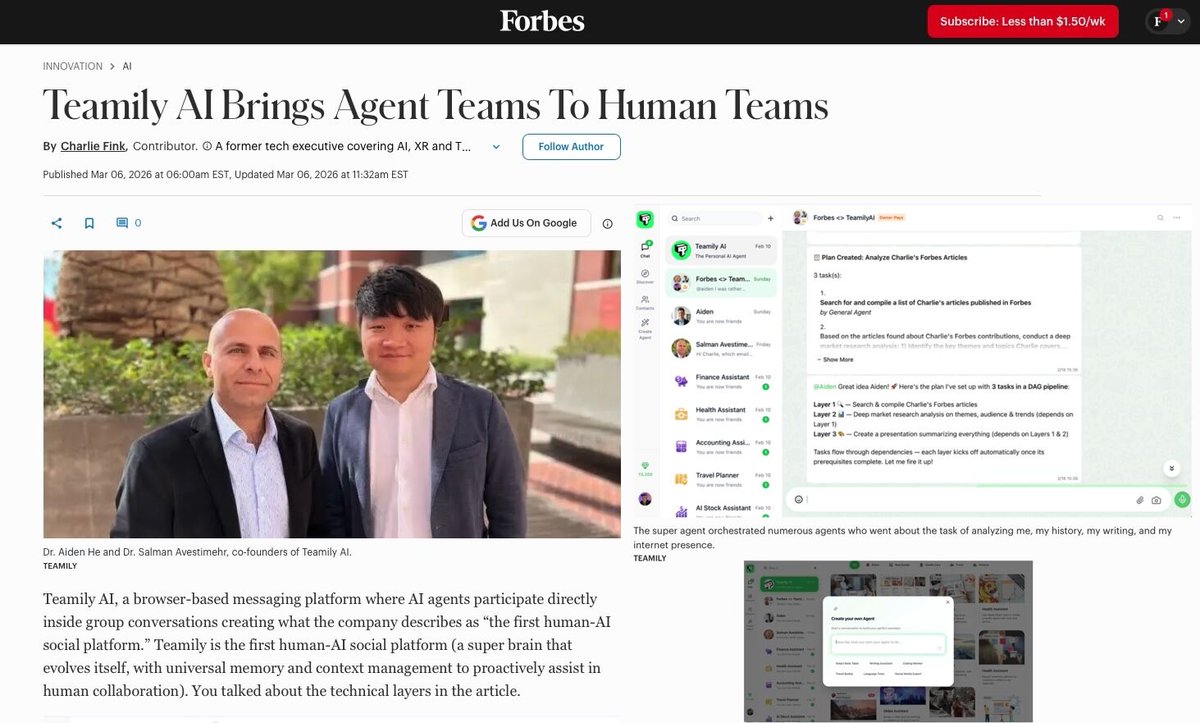Click the camera icon in message box
The image size is (1200, 723).
(x=1156, y=499)
